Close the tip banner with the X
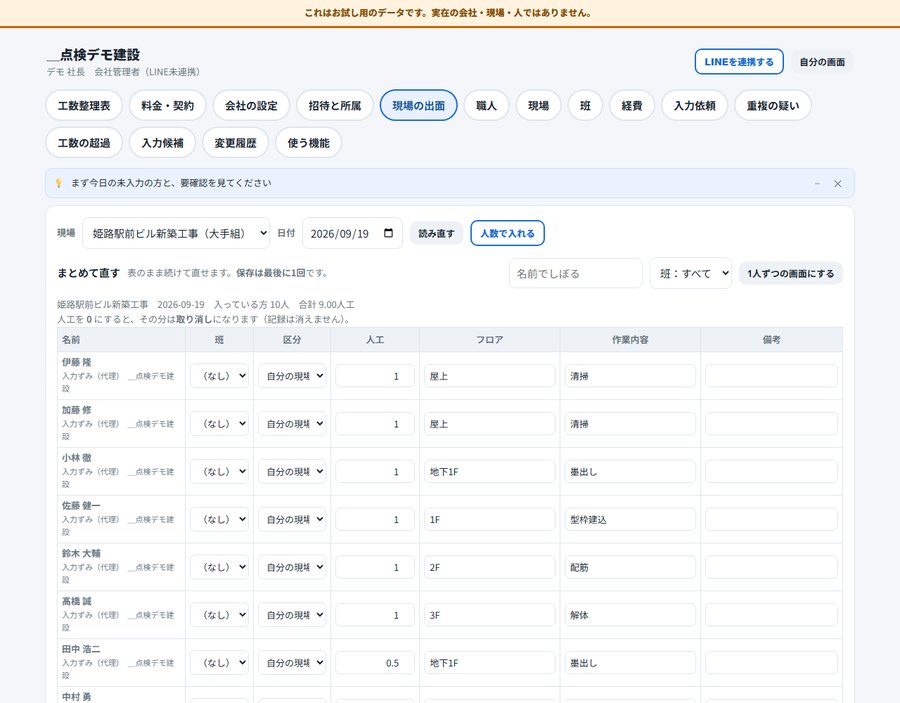 point(837,184)
